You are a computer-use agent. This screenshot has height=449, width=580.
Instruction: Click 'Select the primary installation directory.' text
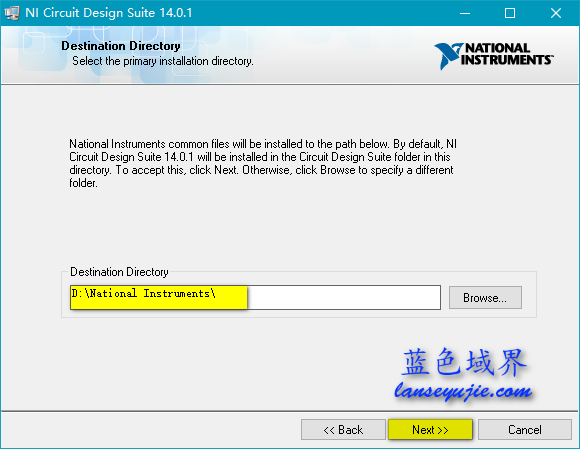tap(163, 61)
